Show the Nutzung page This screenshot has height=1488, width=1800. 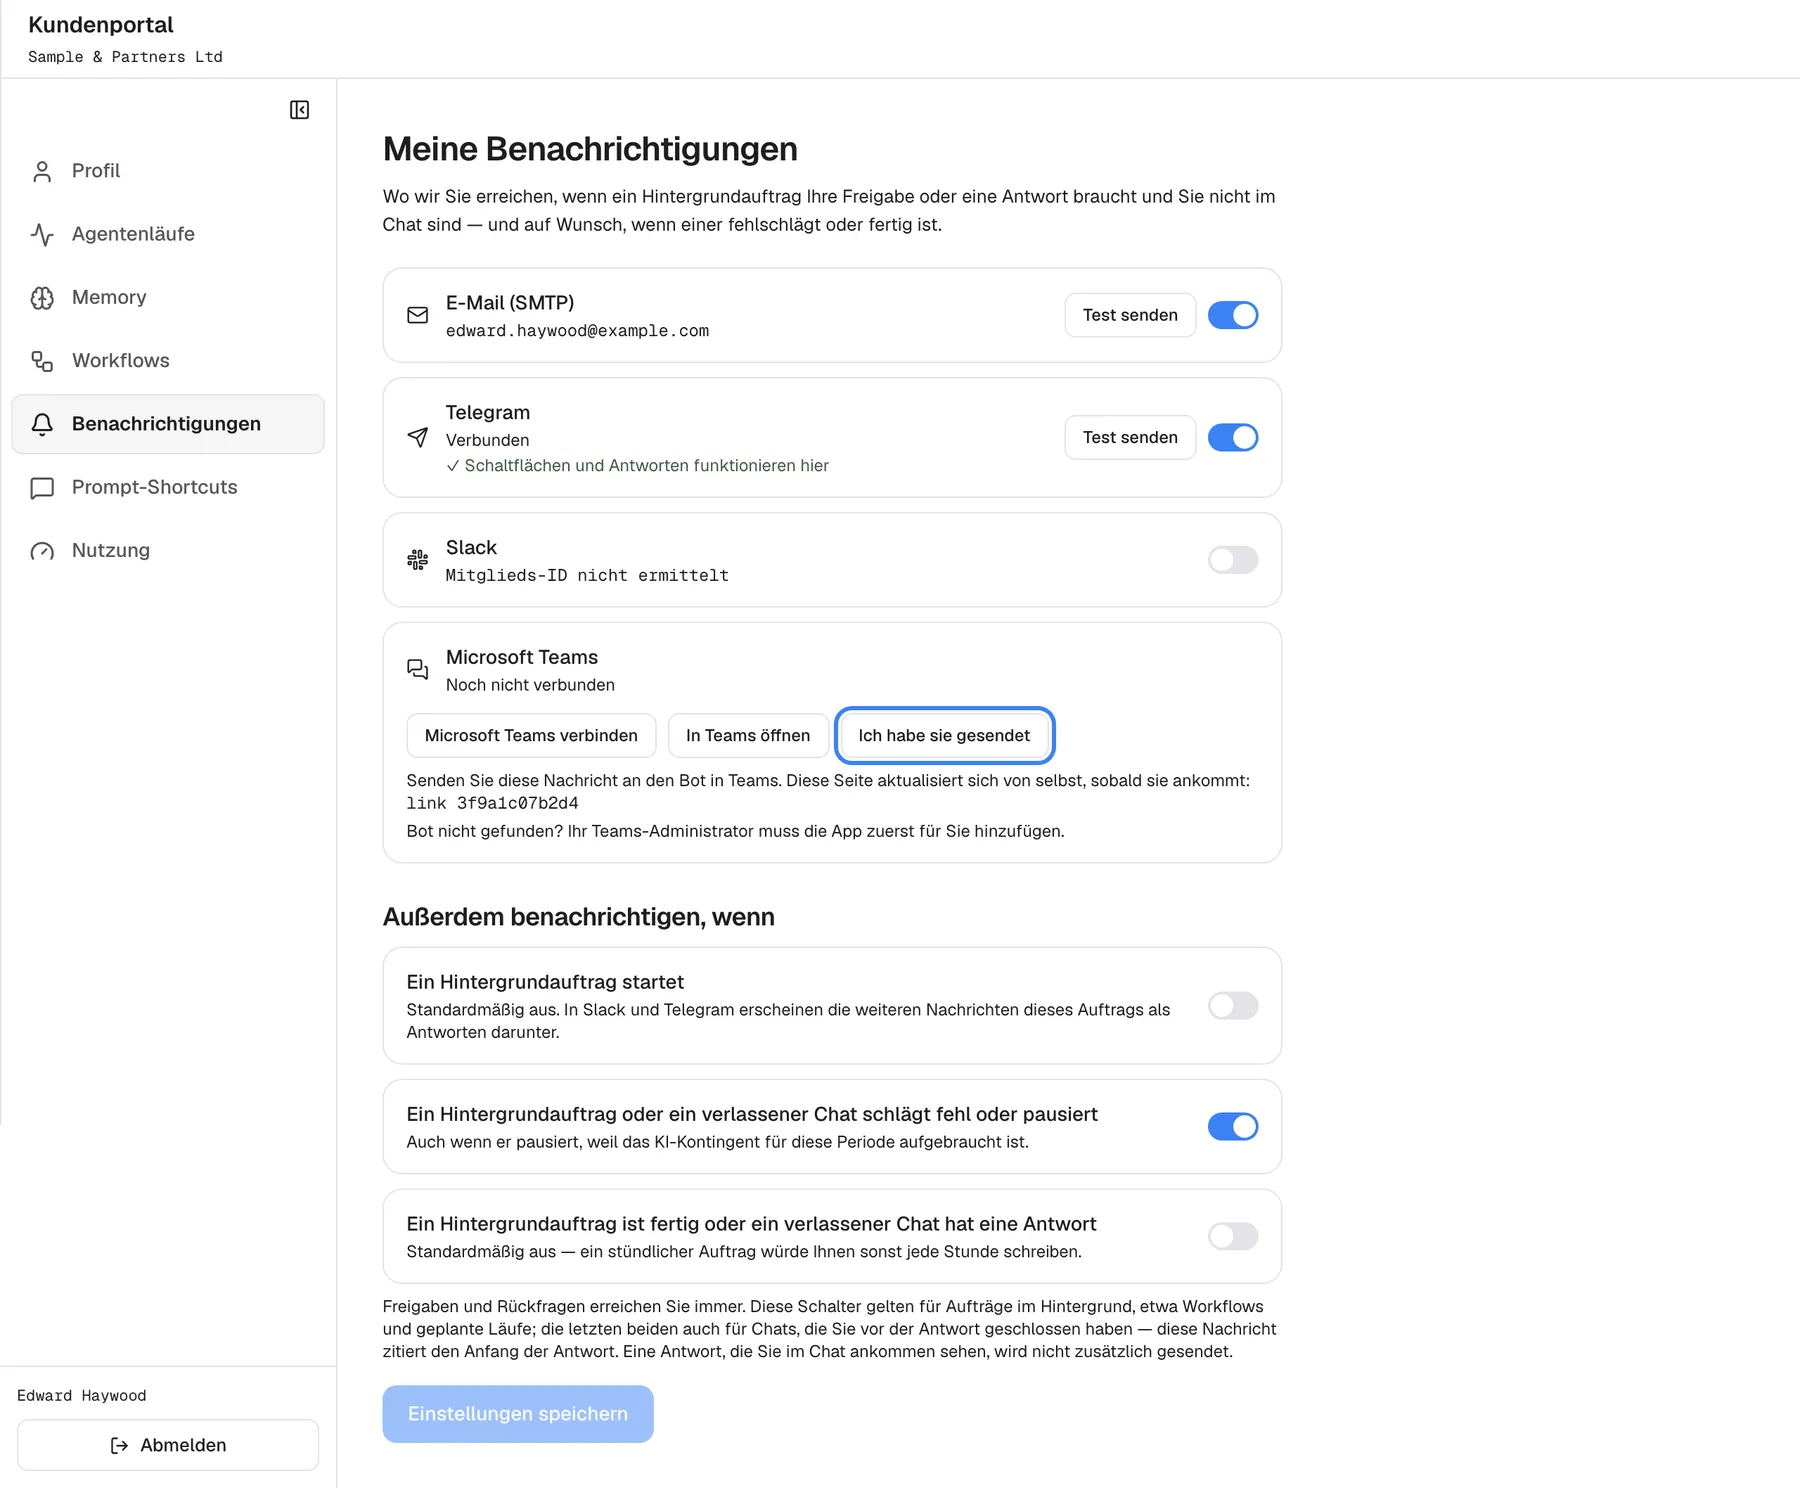pyautogui.click(x=168, y=550)
